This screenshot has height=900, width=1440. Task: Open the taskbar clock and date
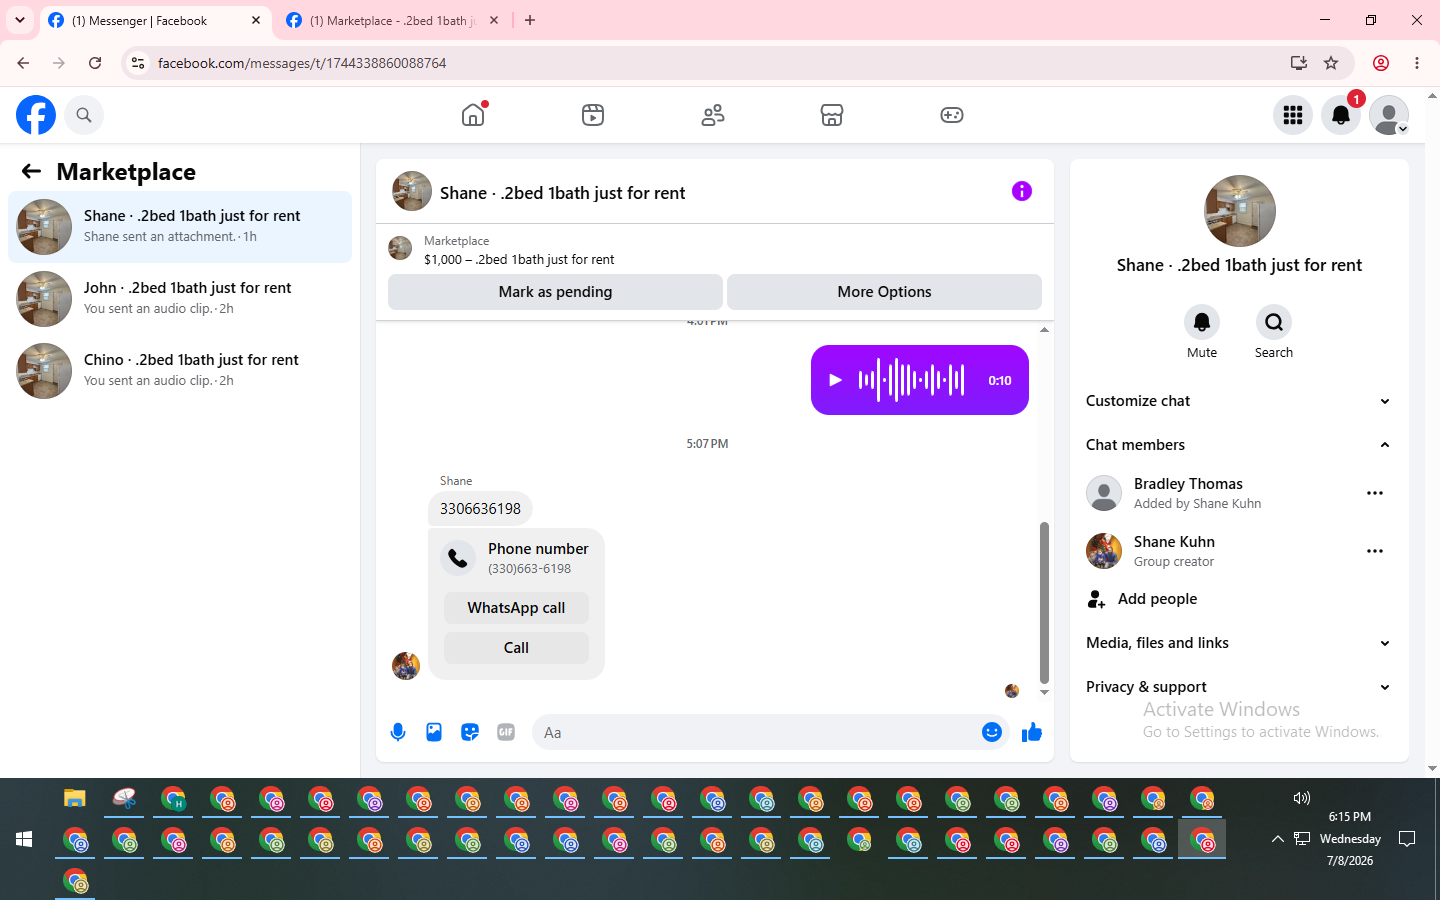1350,839
